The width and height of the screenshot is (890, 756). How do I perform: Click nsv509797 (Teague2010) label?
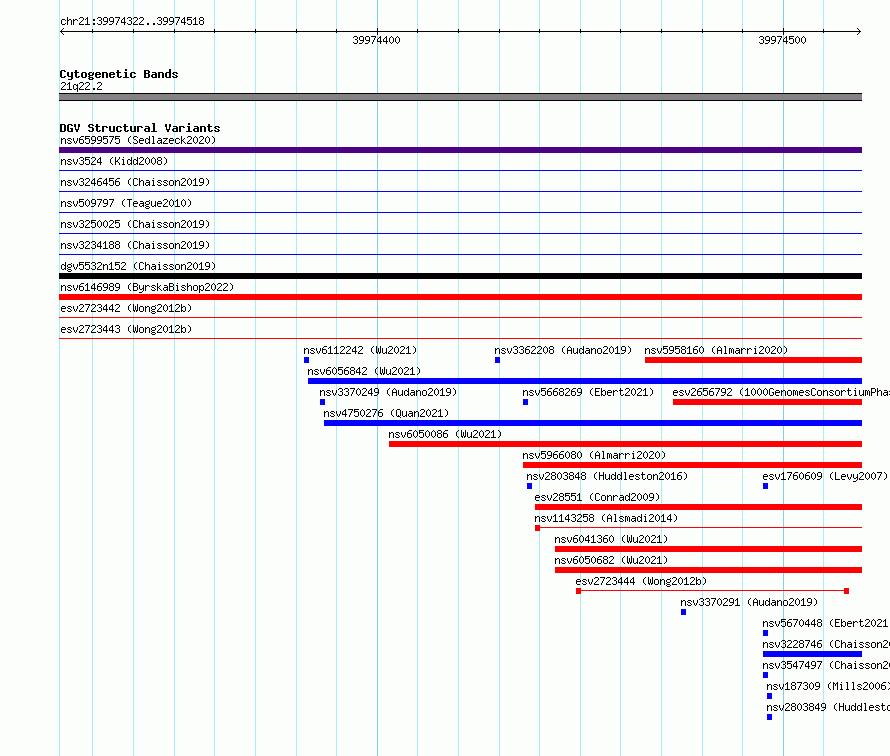coord(126,203)
